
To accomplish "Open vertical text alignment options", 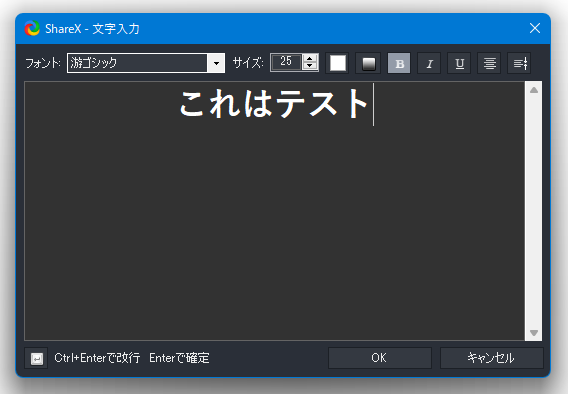I will pos(519,63).
